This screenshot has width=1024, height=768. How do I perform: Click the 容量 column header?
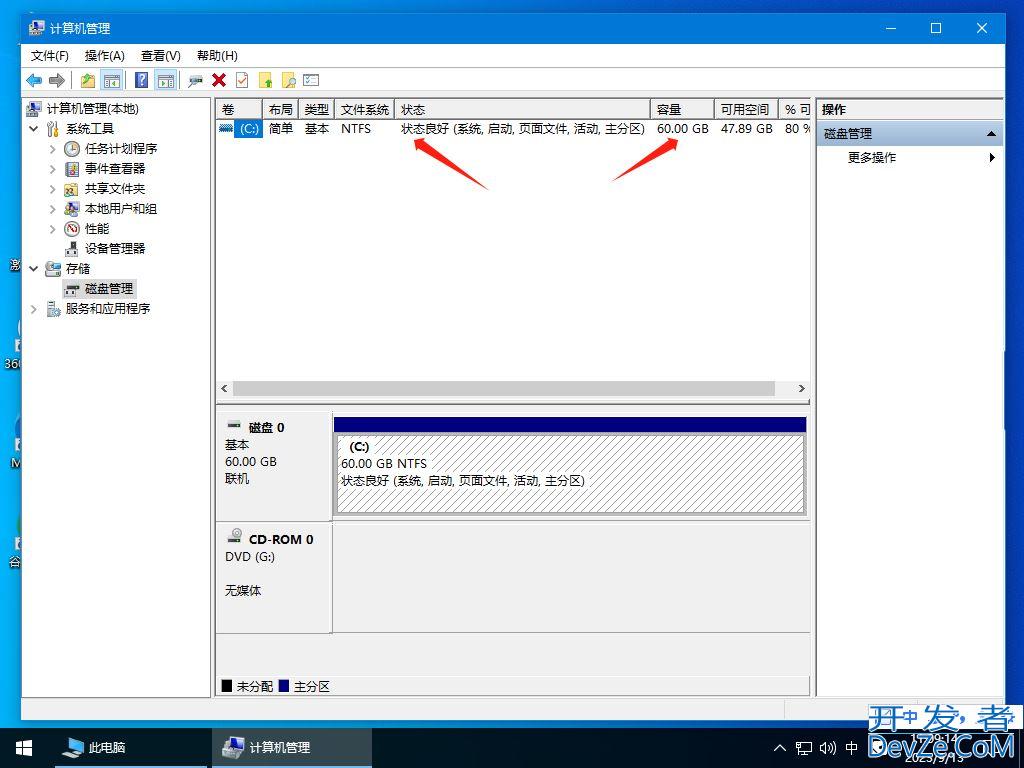tap(682, 109)
